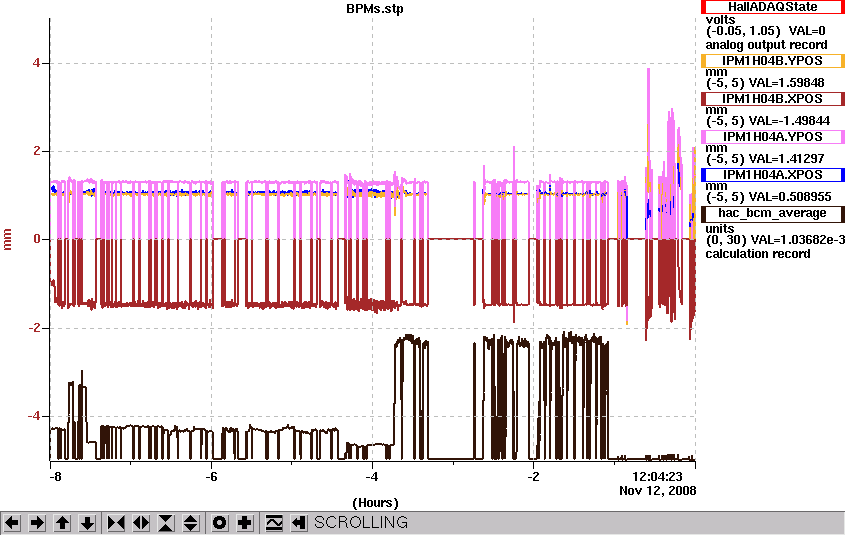Select the IPM1H04A.XPOS blue legend entry

772,175
